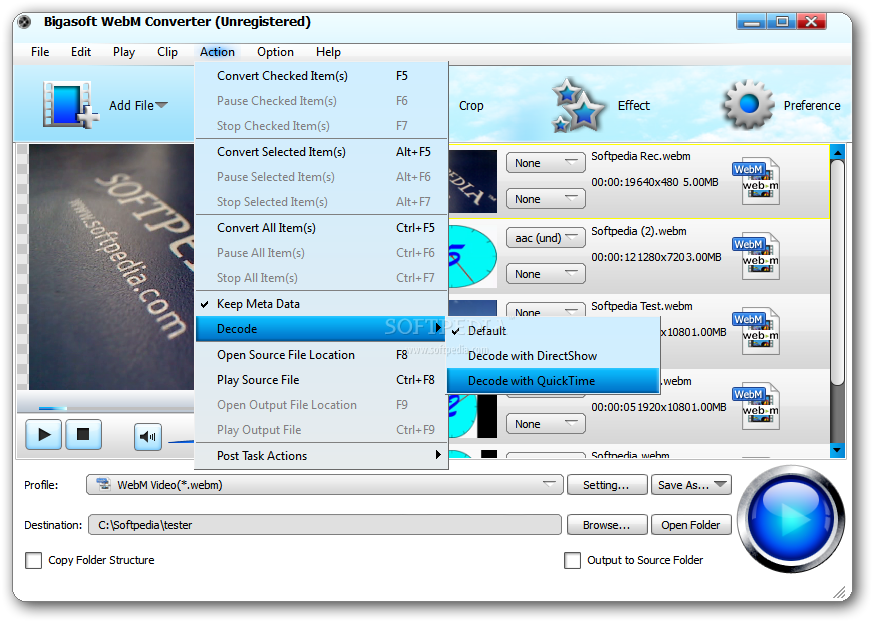The image size is (873, 622).
Task: Open the Play menu
Action: click(x=124, y=52)
